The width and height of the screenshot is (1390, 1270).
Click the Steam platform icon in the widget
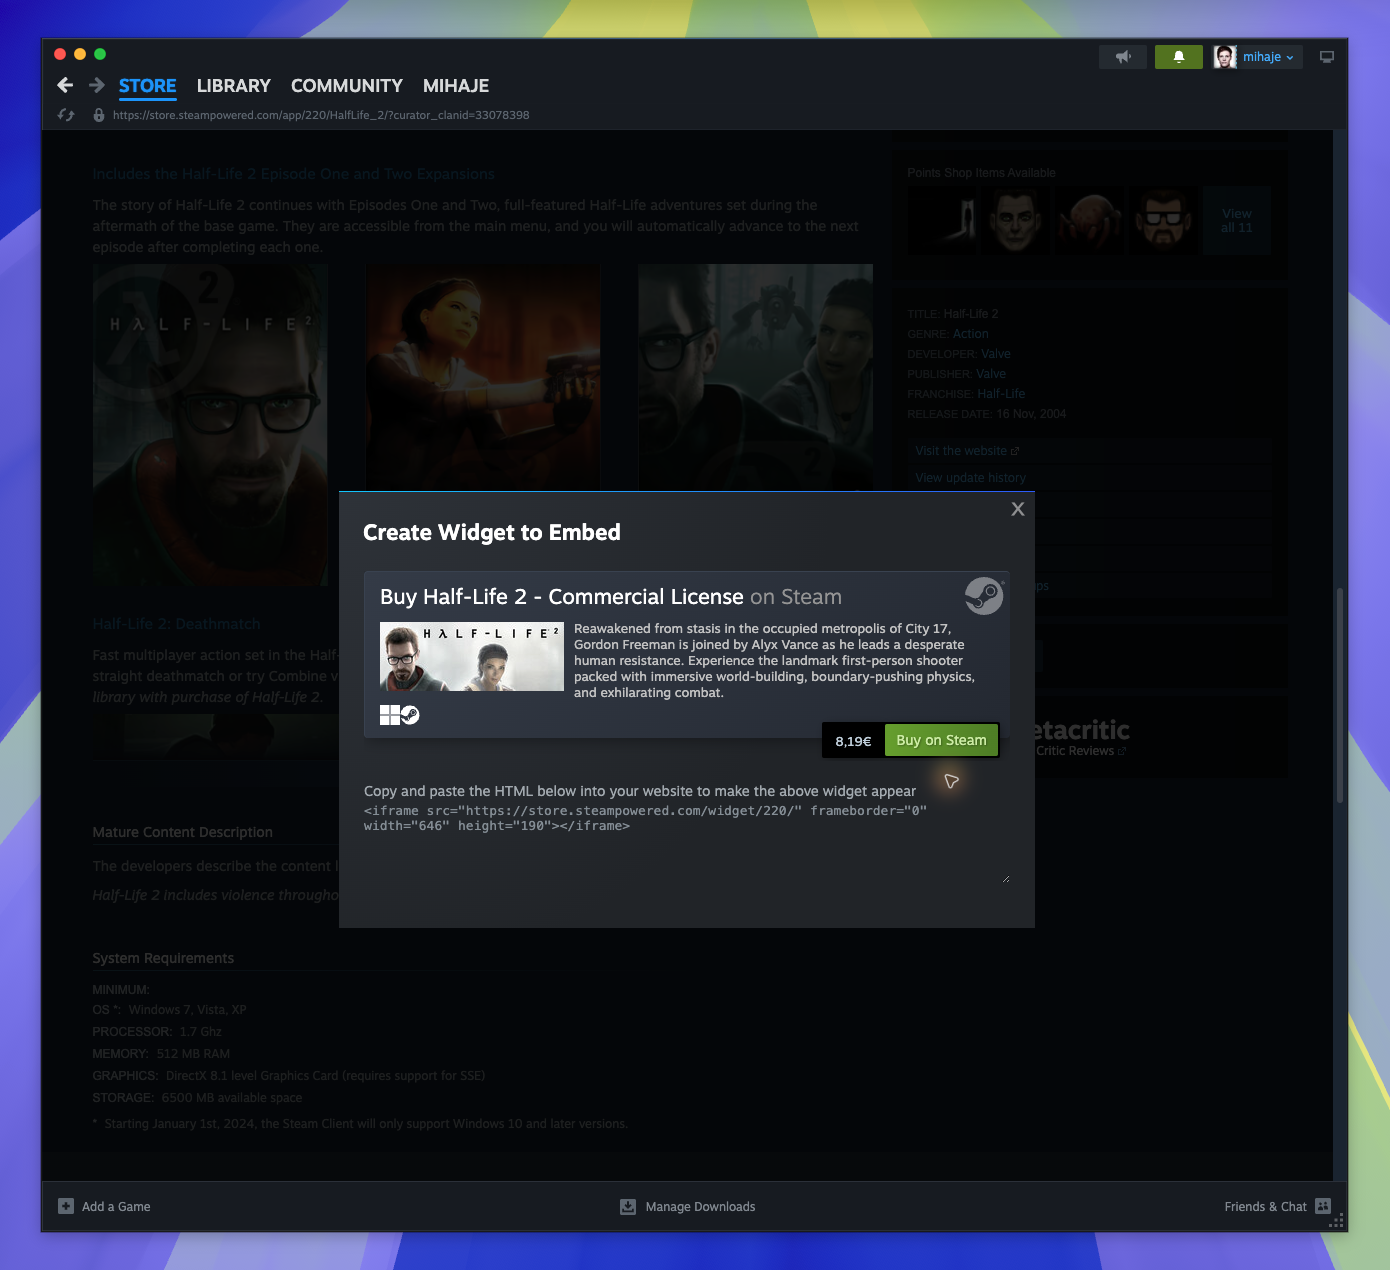[410, 715]
